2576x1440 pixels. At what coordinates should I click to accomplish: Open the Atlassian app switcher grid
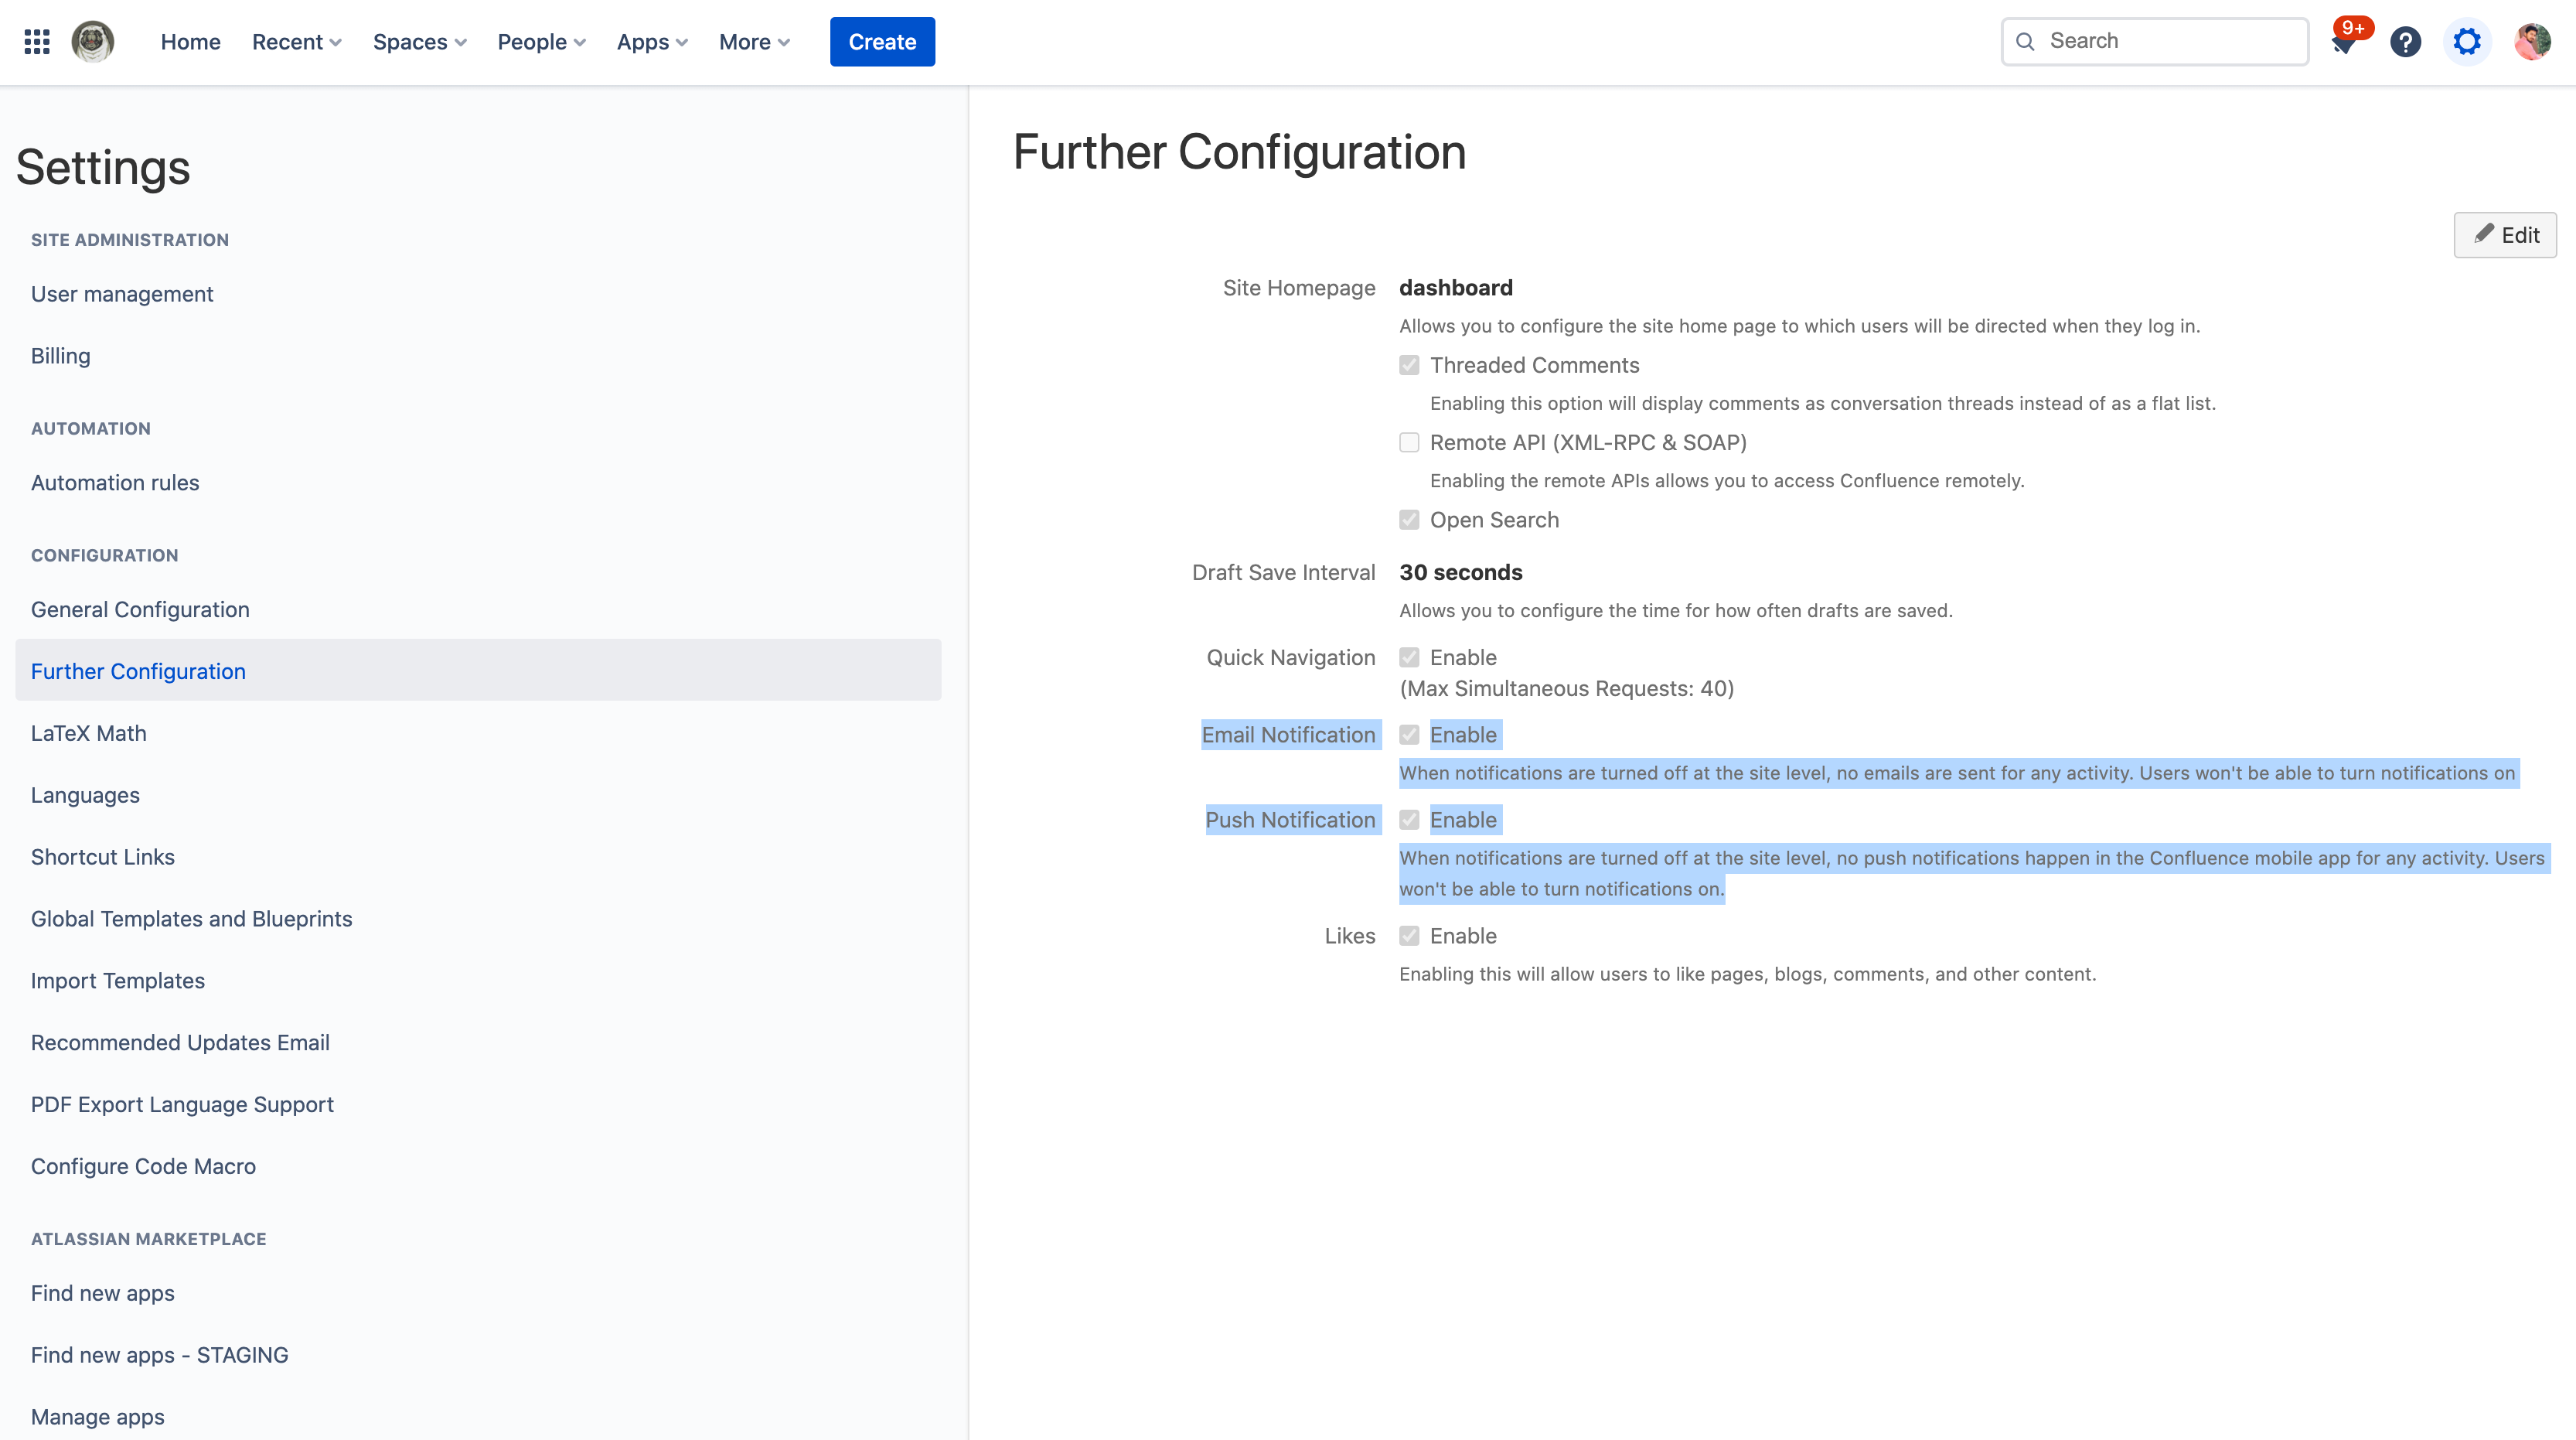tap(36, 41)
